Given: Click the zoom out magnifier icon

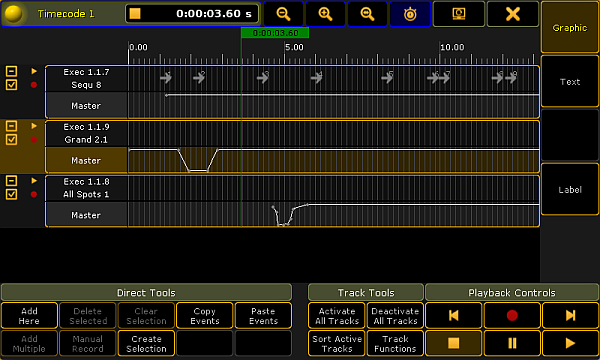Looking at the screenshot, I should (283, 14).
